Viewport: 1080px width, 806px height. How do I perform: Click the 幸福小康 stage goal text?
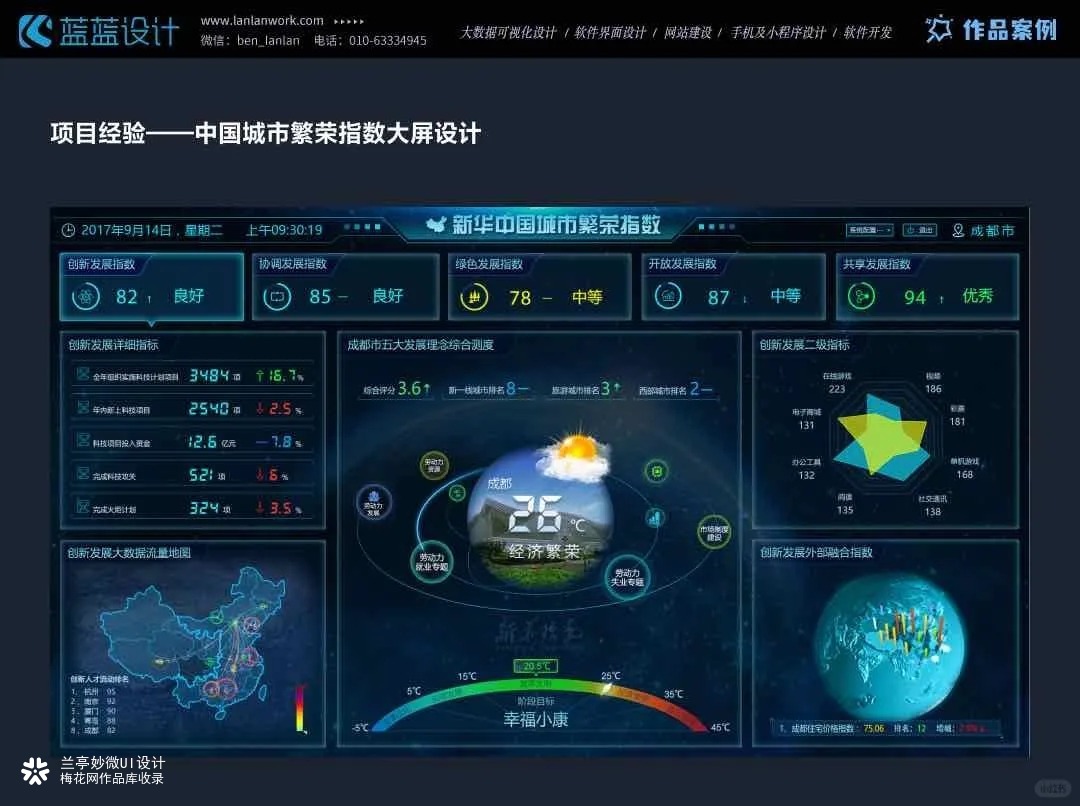536,720
